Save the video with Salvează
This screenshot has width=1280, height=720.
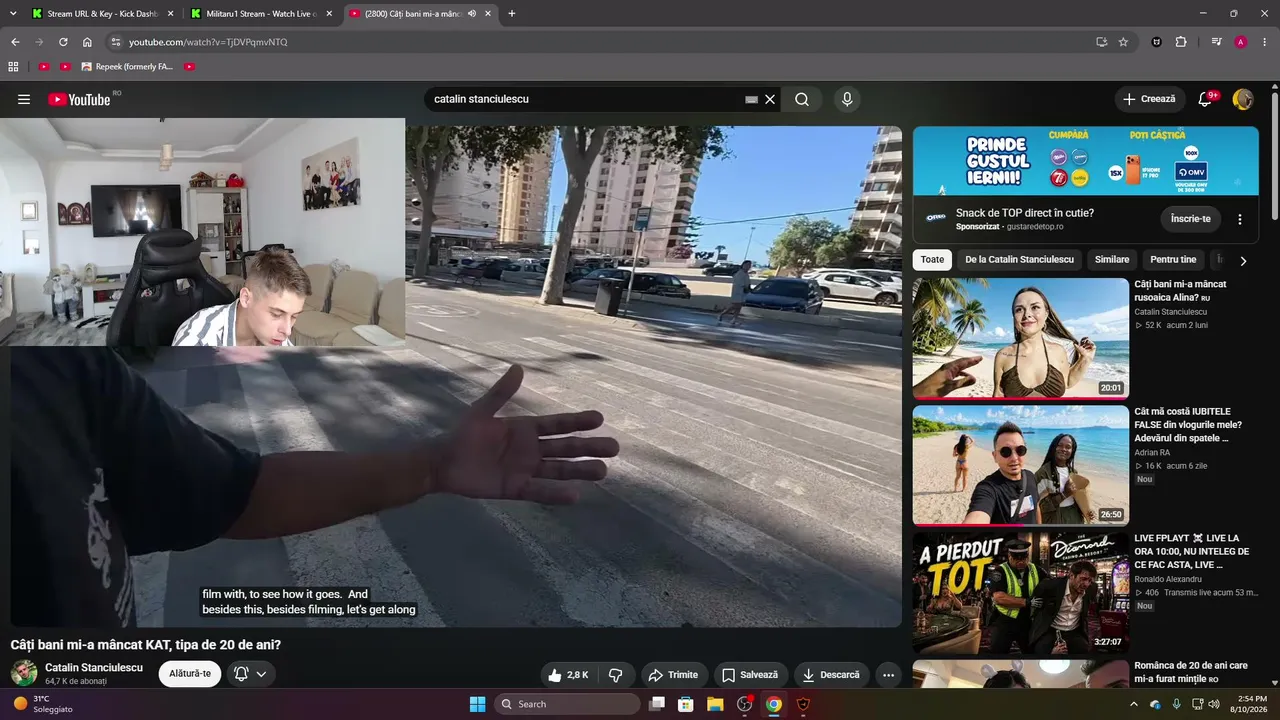click(750, 675)
